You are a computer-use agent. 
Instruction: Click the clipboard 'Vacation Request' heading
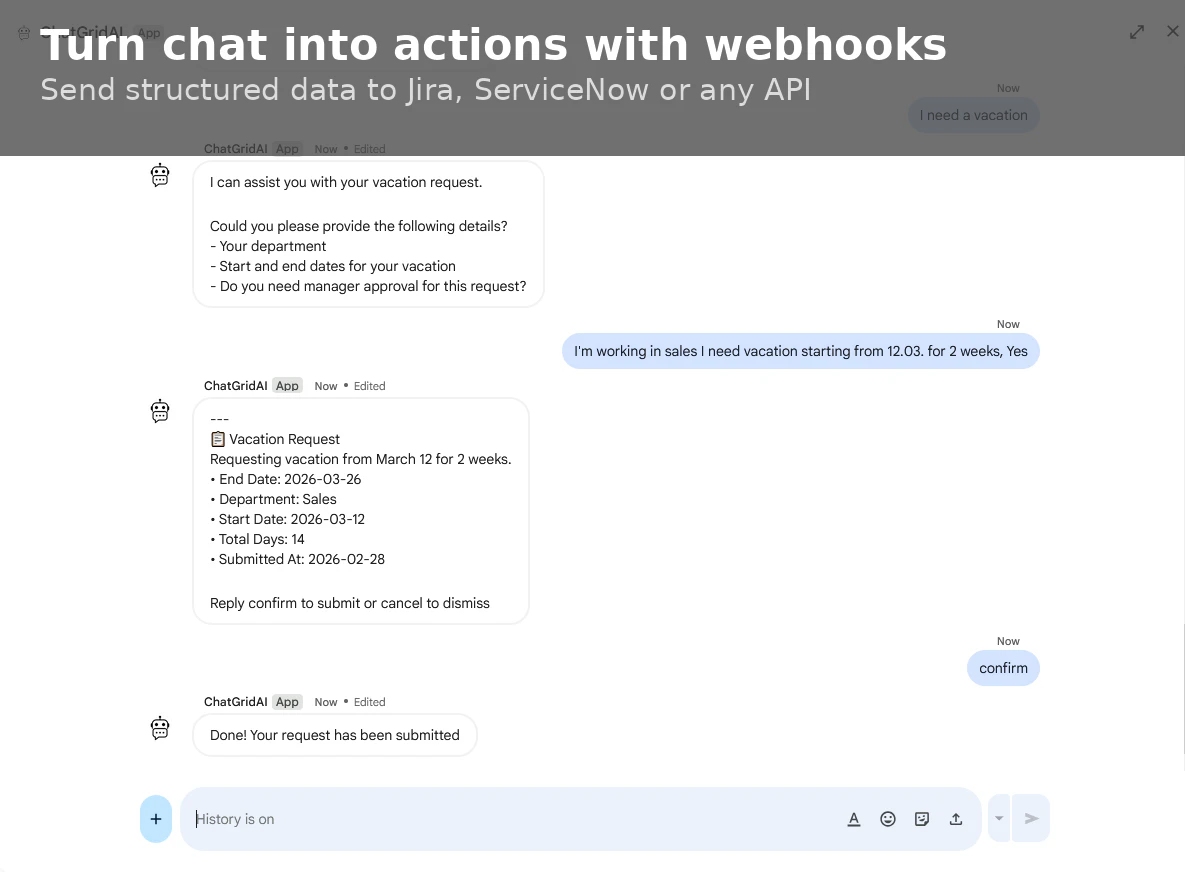click(x=275, y=439)
